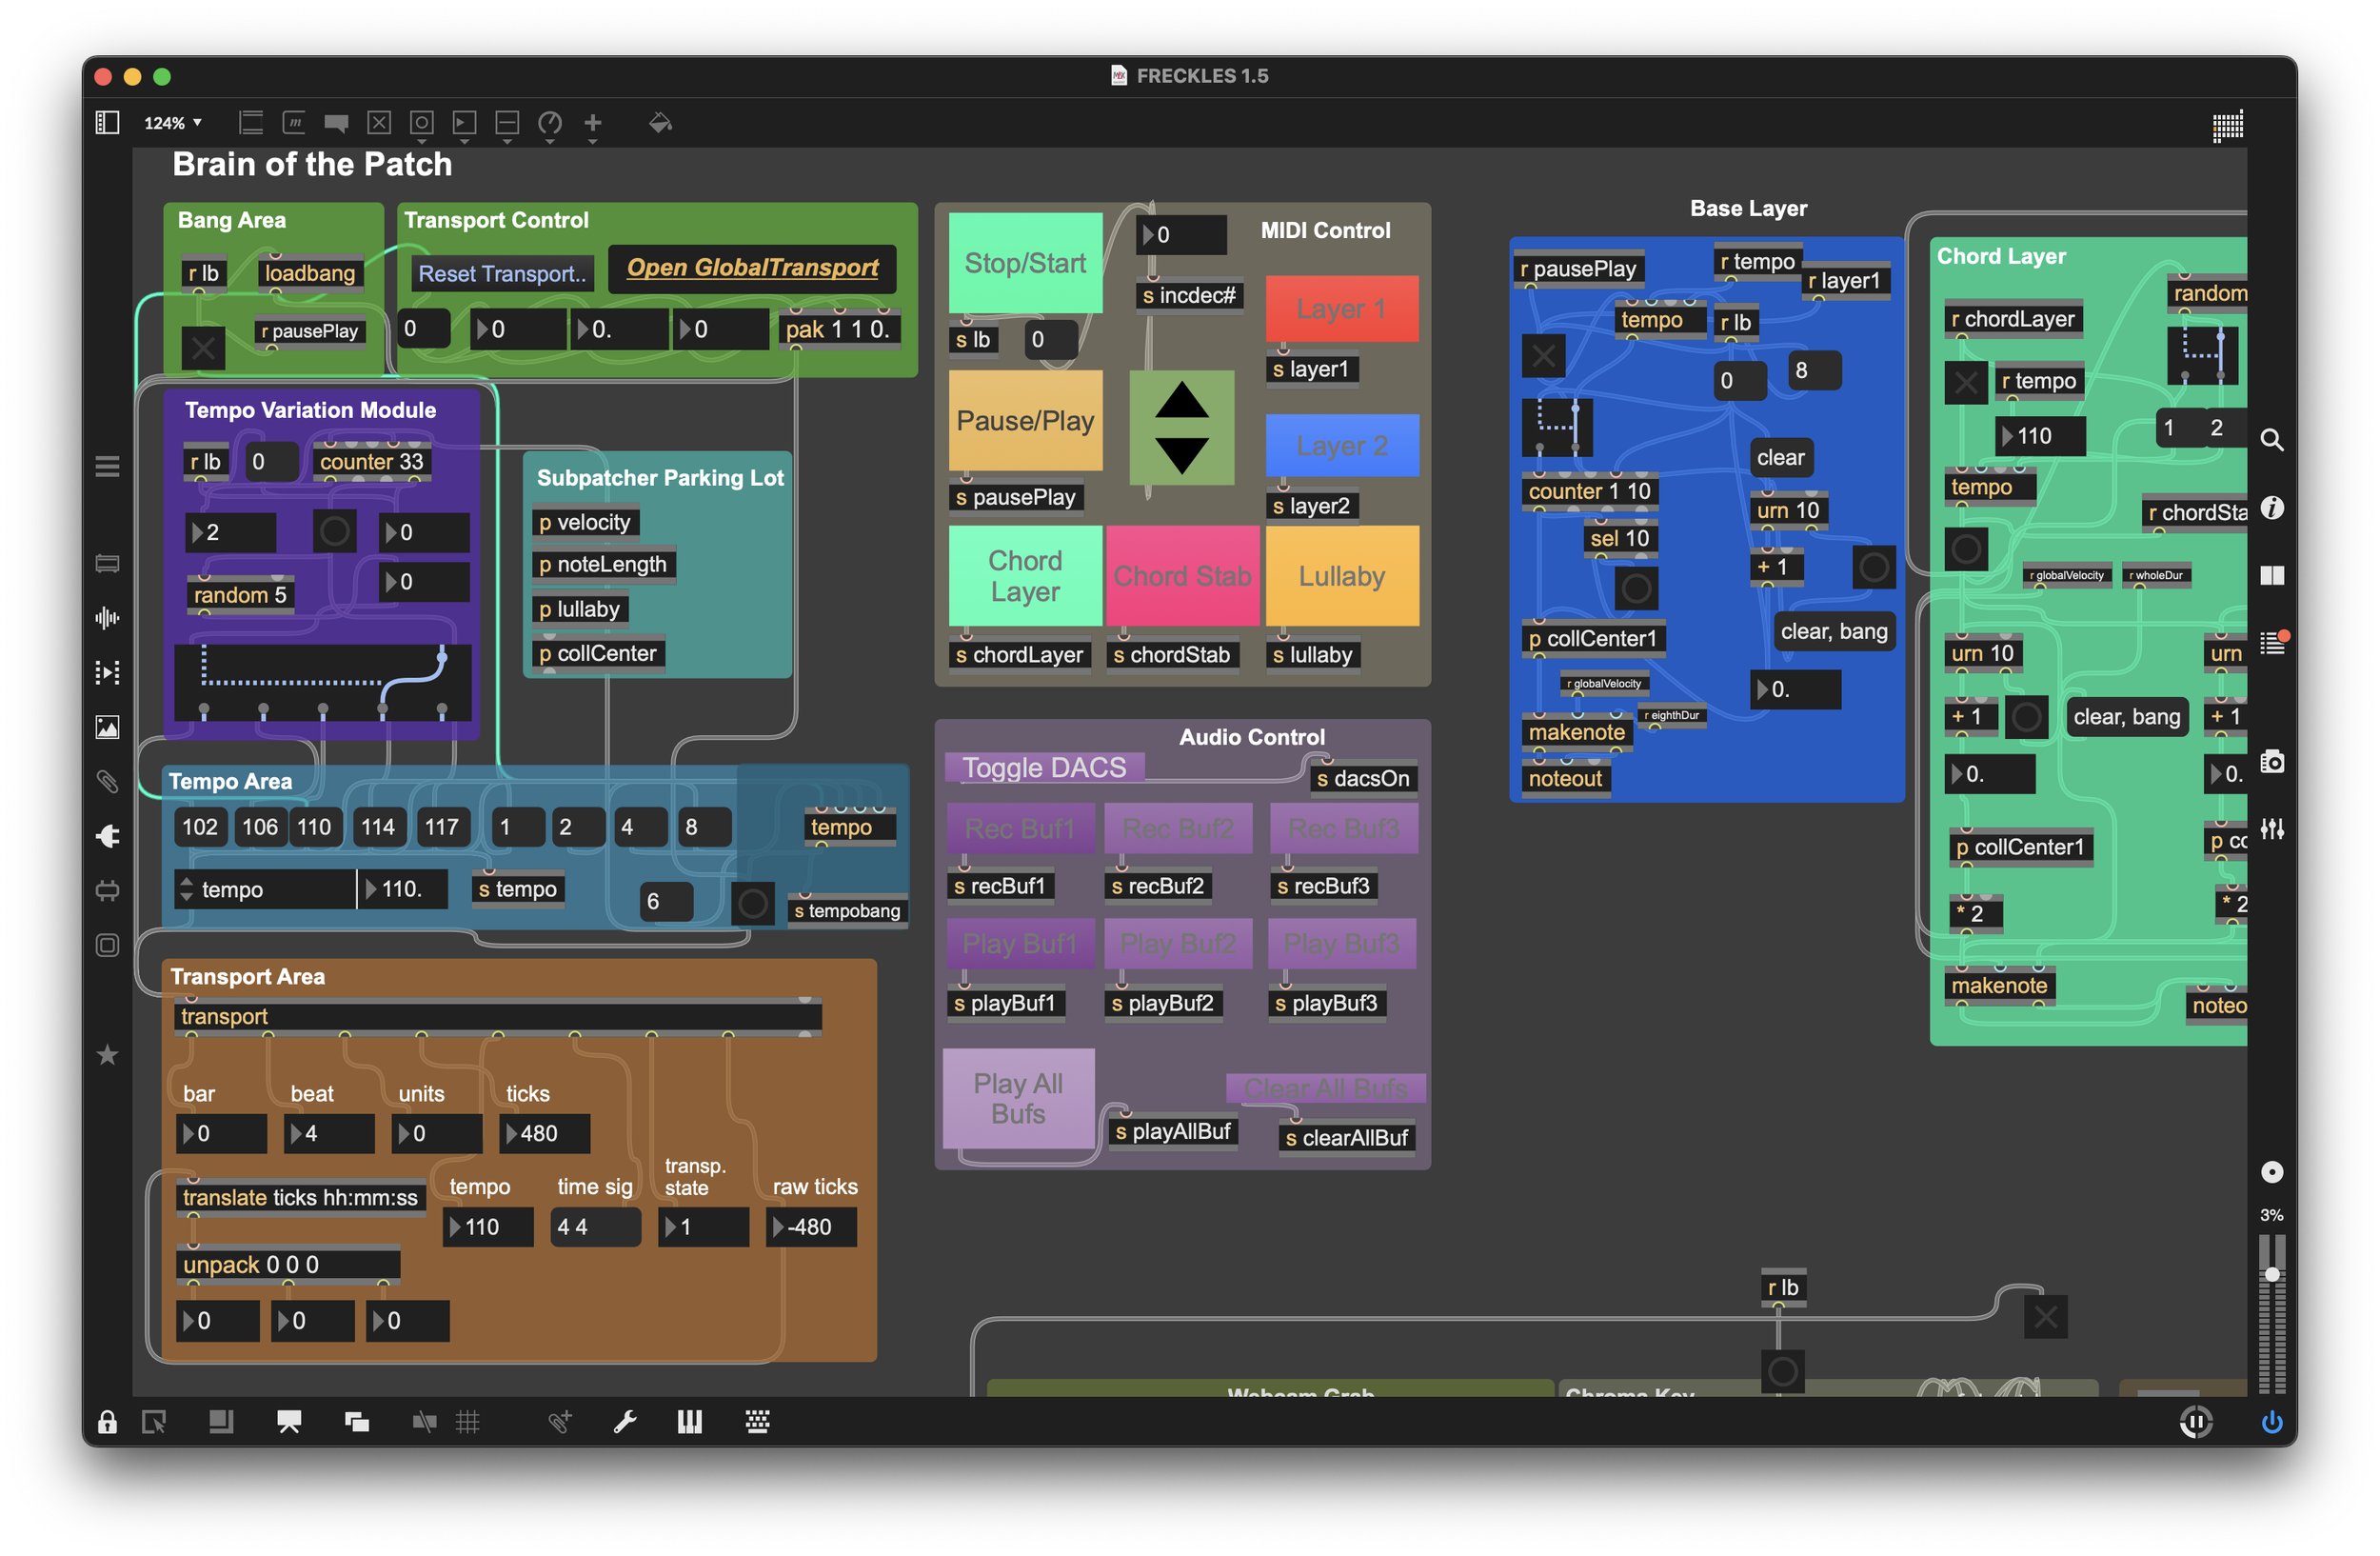Toggle the X checkbox in Bang Area

[203, 348]
